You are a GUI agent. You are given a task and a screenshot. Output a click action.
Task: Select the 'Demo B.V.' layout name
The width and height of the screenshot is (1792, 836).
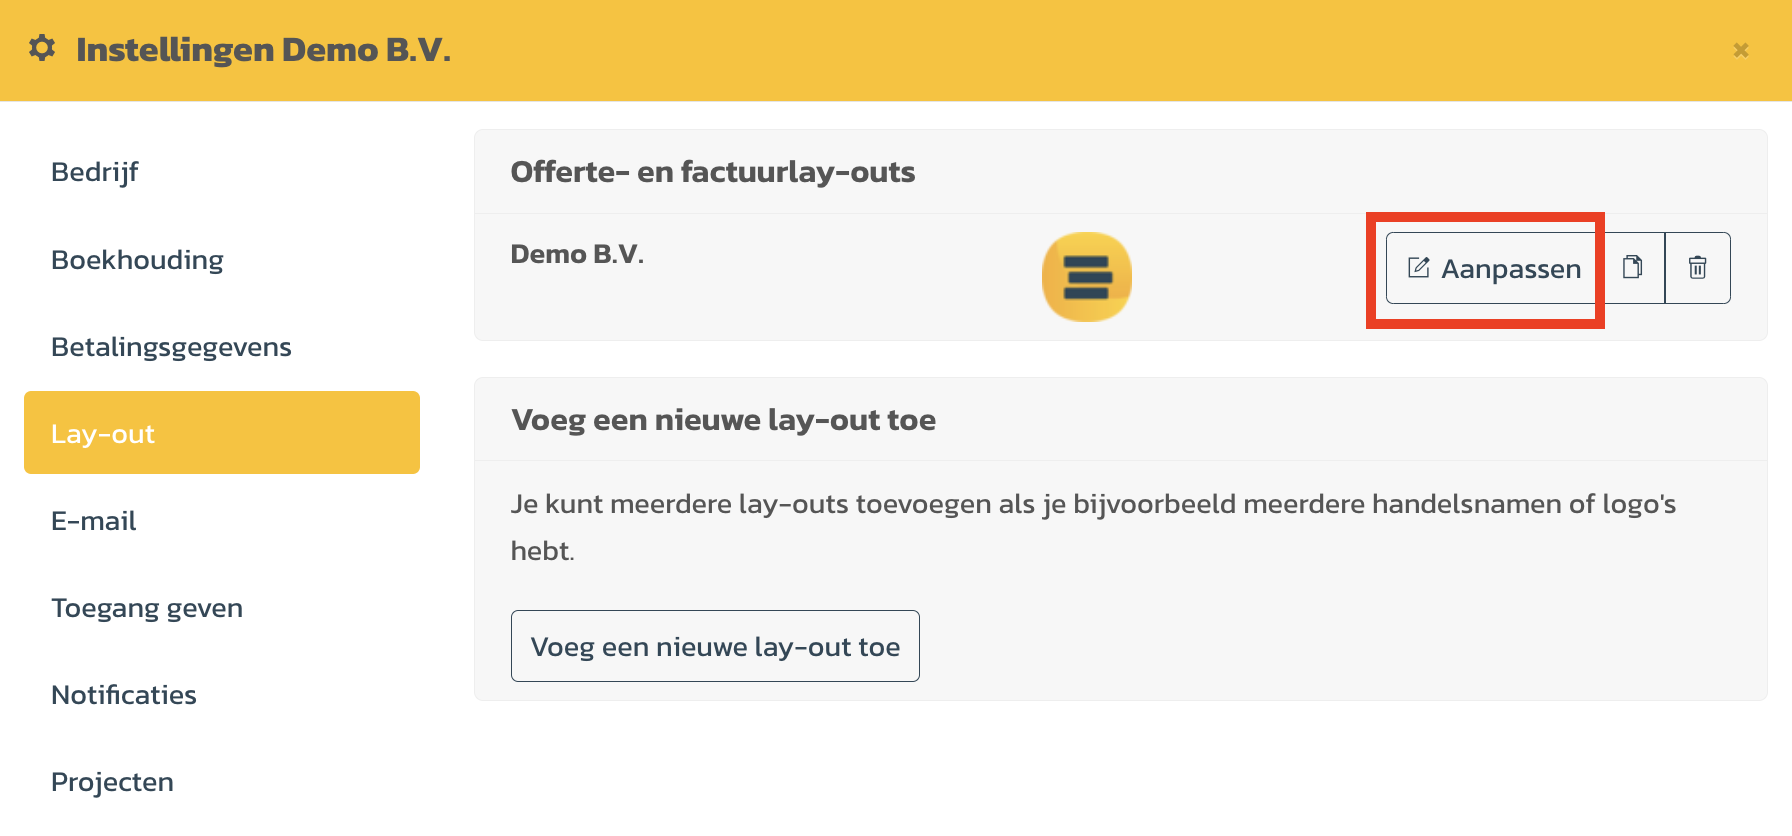[x=577, y=254]
